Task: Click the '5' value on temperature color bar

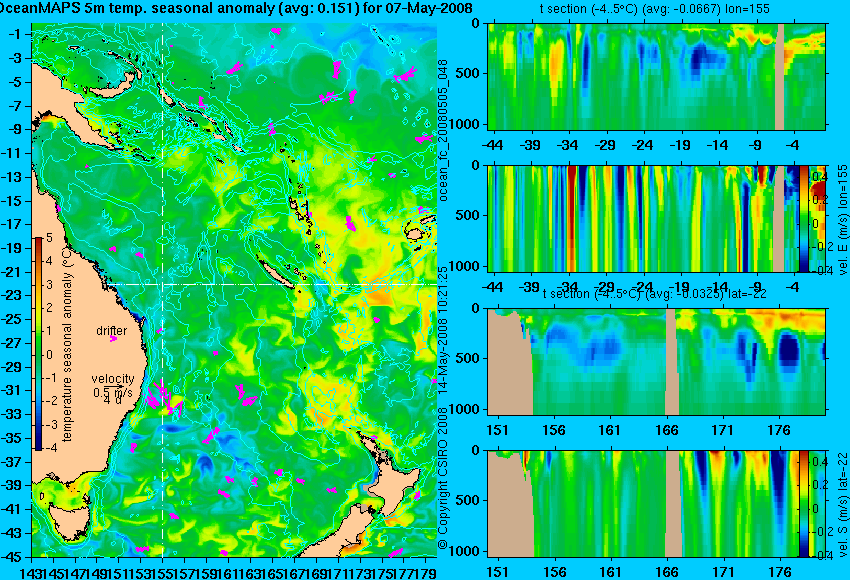Action: point(50,238)
